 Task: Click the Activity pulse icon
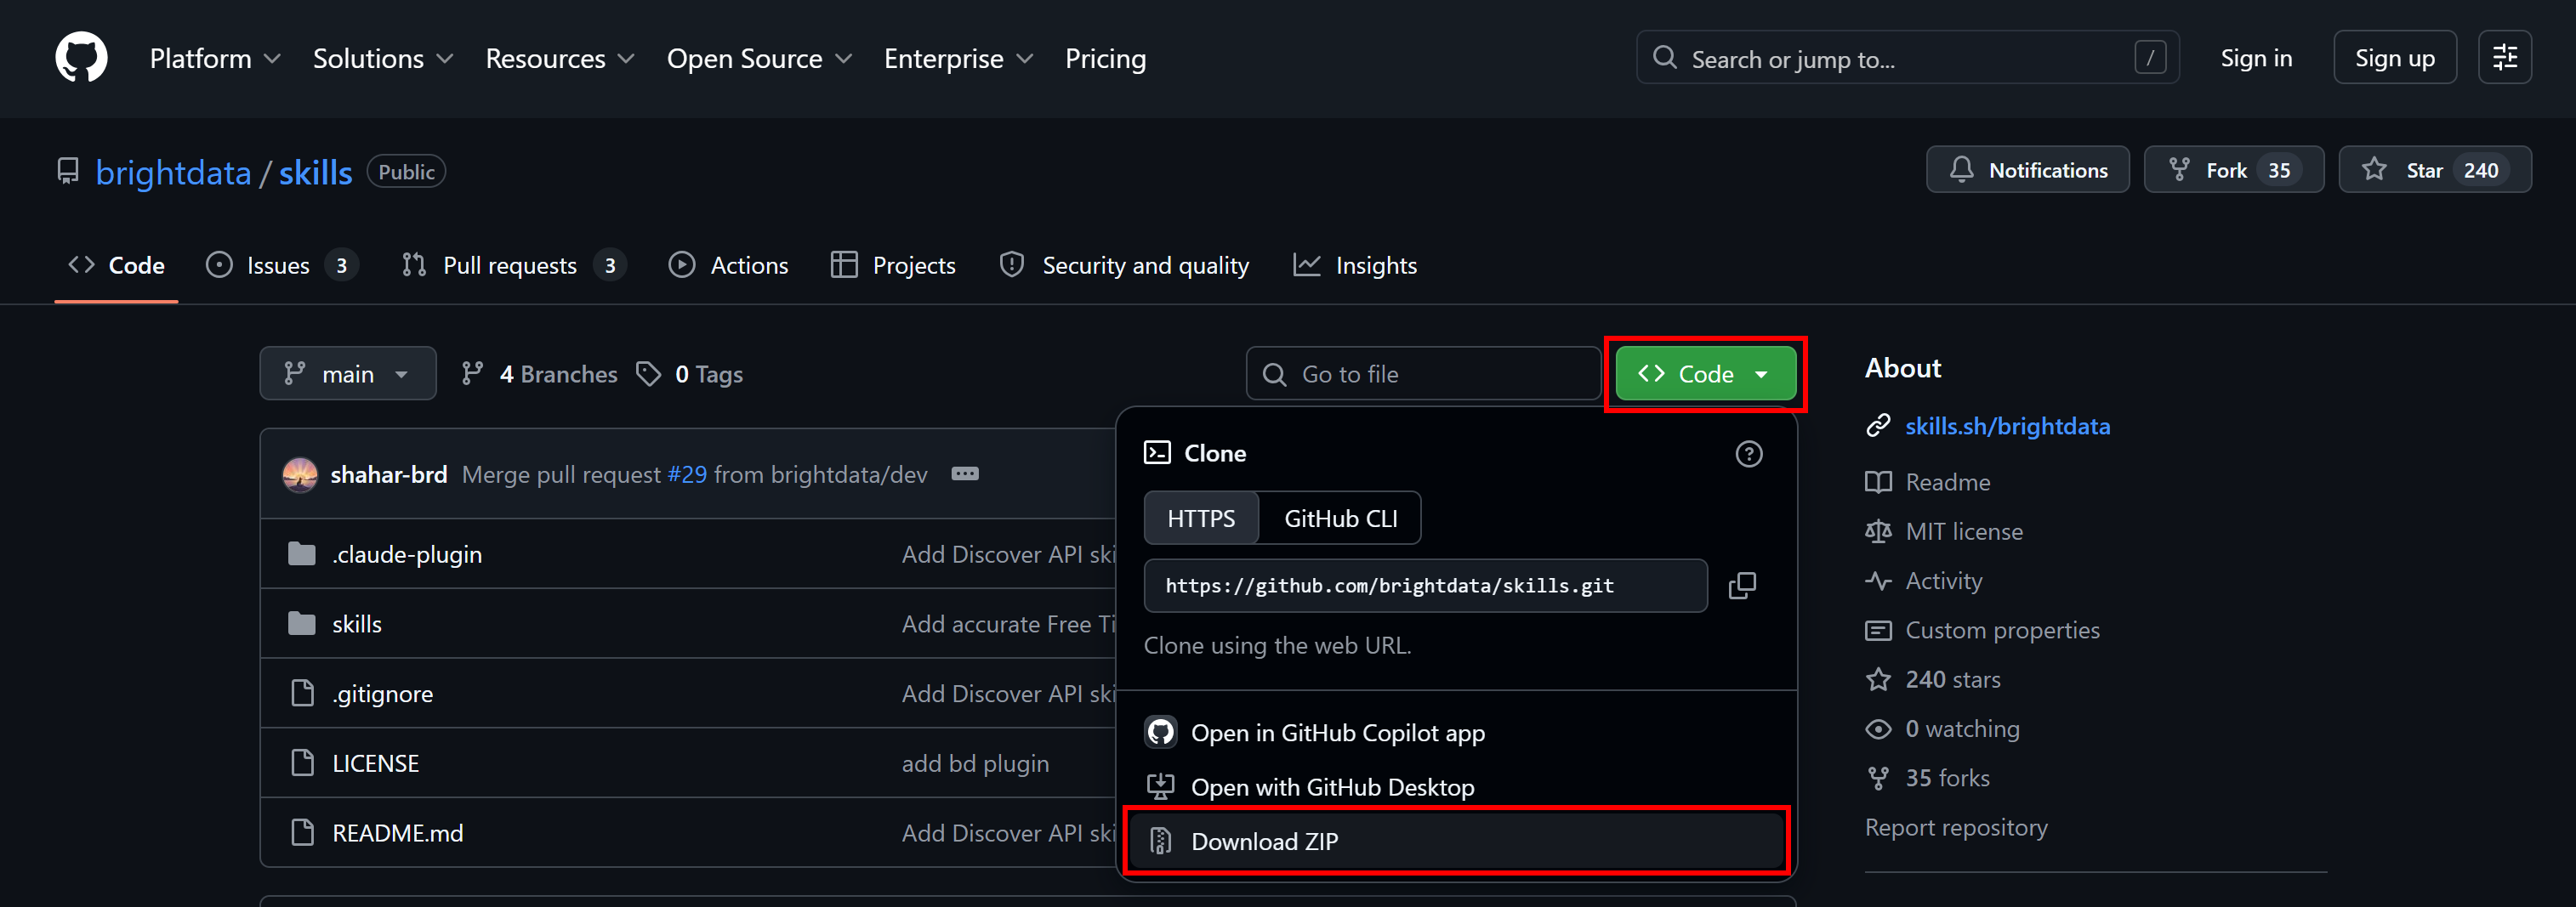pos(1878,581)
